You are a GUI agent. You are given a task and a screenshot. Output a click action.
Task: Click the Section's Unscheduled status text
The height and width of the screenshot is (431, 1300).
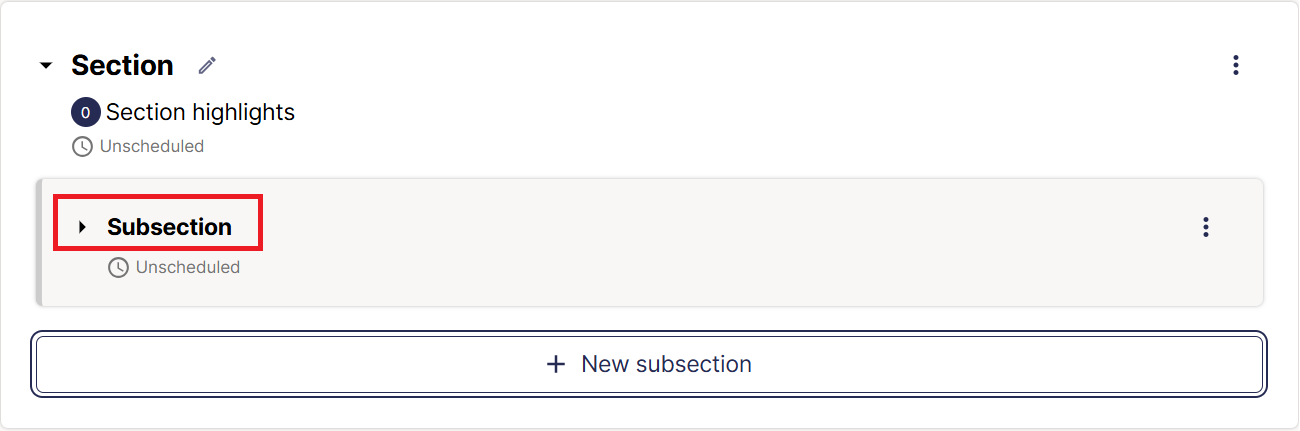152,146
